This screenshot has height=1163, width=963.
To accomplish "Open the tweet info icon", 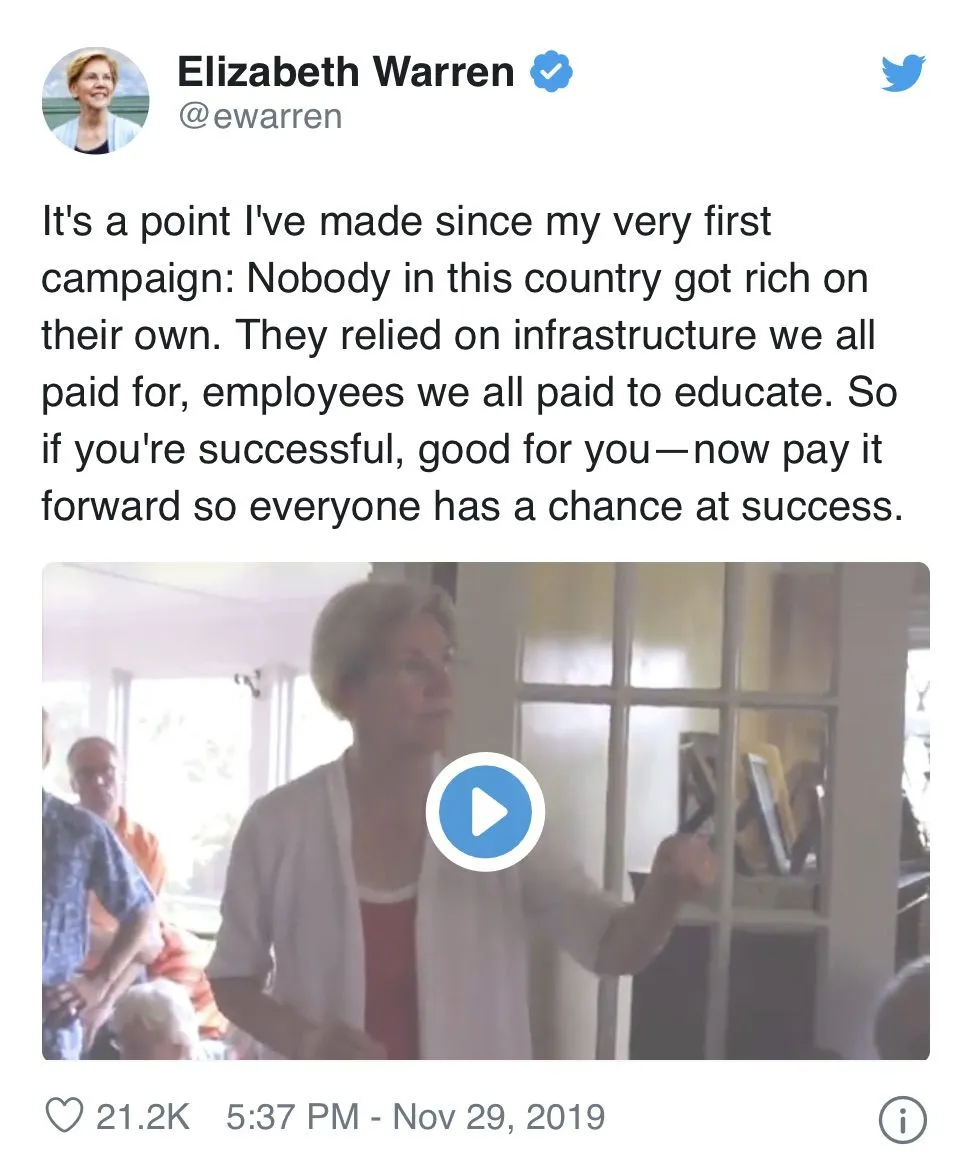I will (x=902, y=1120).
